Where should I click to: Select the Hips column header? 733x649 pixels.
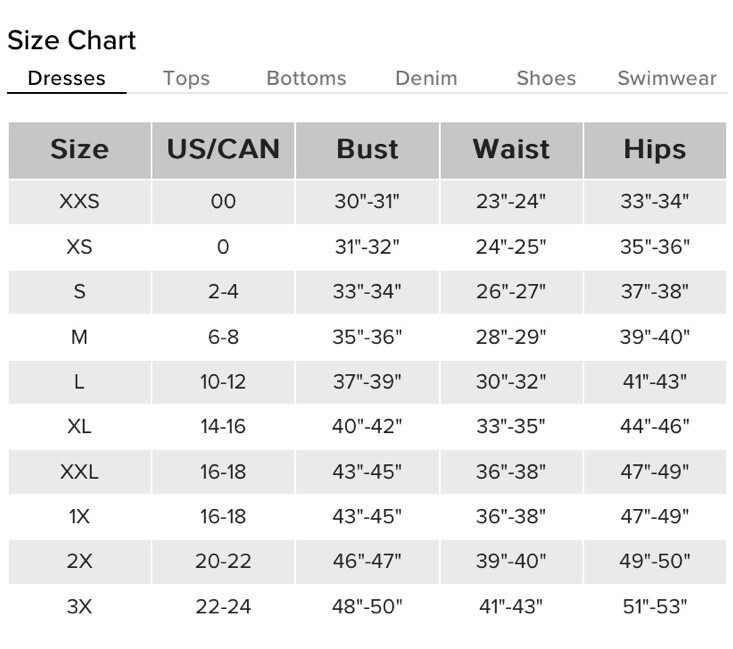pyautogui.click(x=655, y=150)
